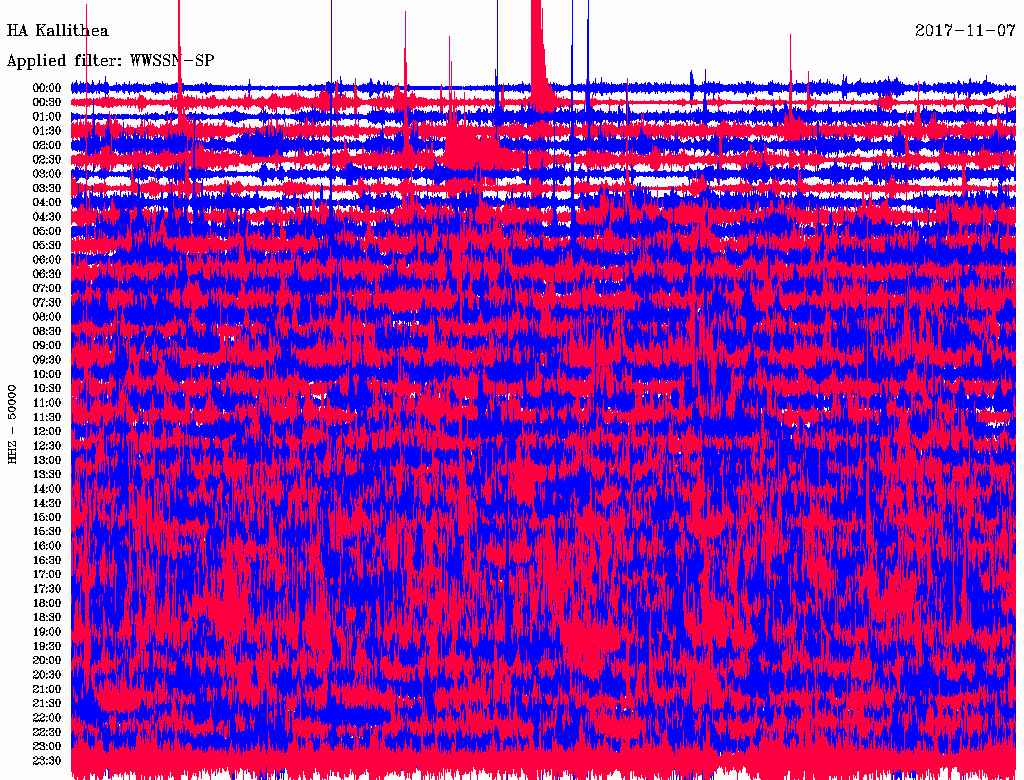Click the '08:00' time label

point(47,317)
